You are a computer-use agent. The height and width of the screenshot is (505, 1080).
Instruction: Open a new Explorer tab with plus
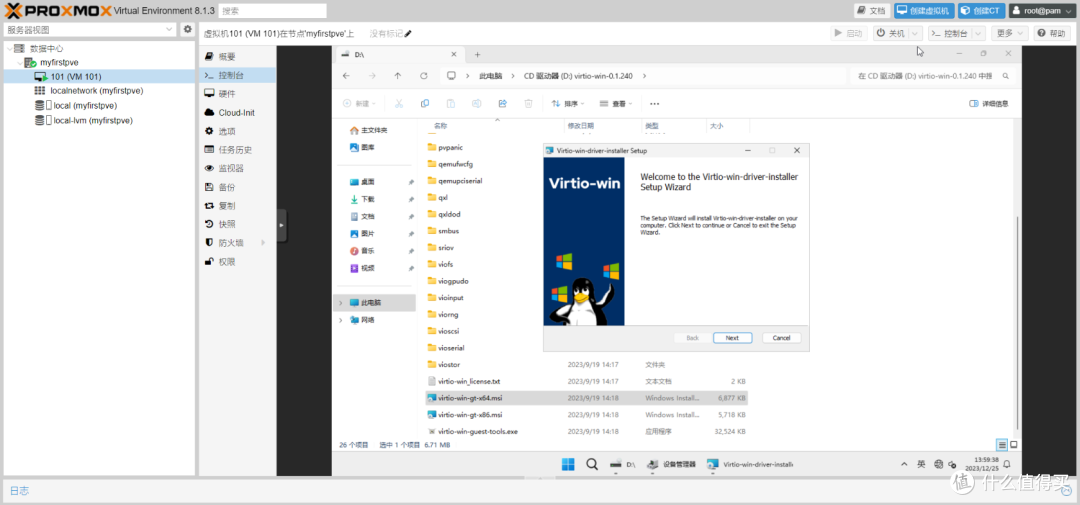pyautogui.click(x=477, y=54)
